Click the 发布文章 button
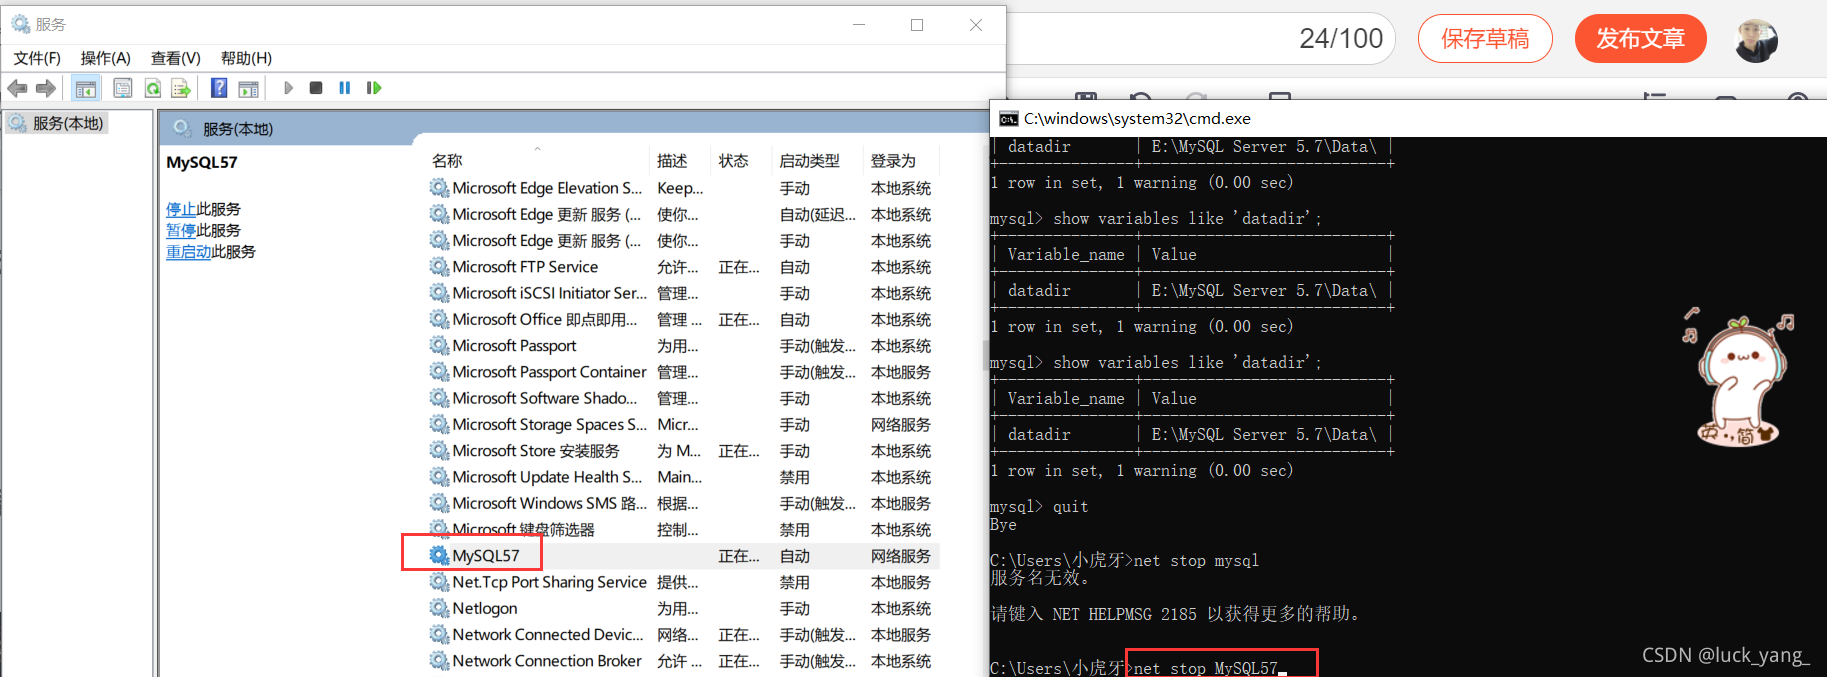 coord(1640,39)
